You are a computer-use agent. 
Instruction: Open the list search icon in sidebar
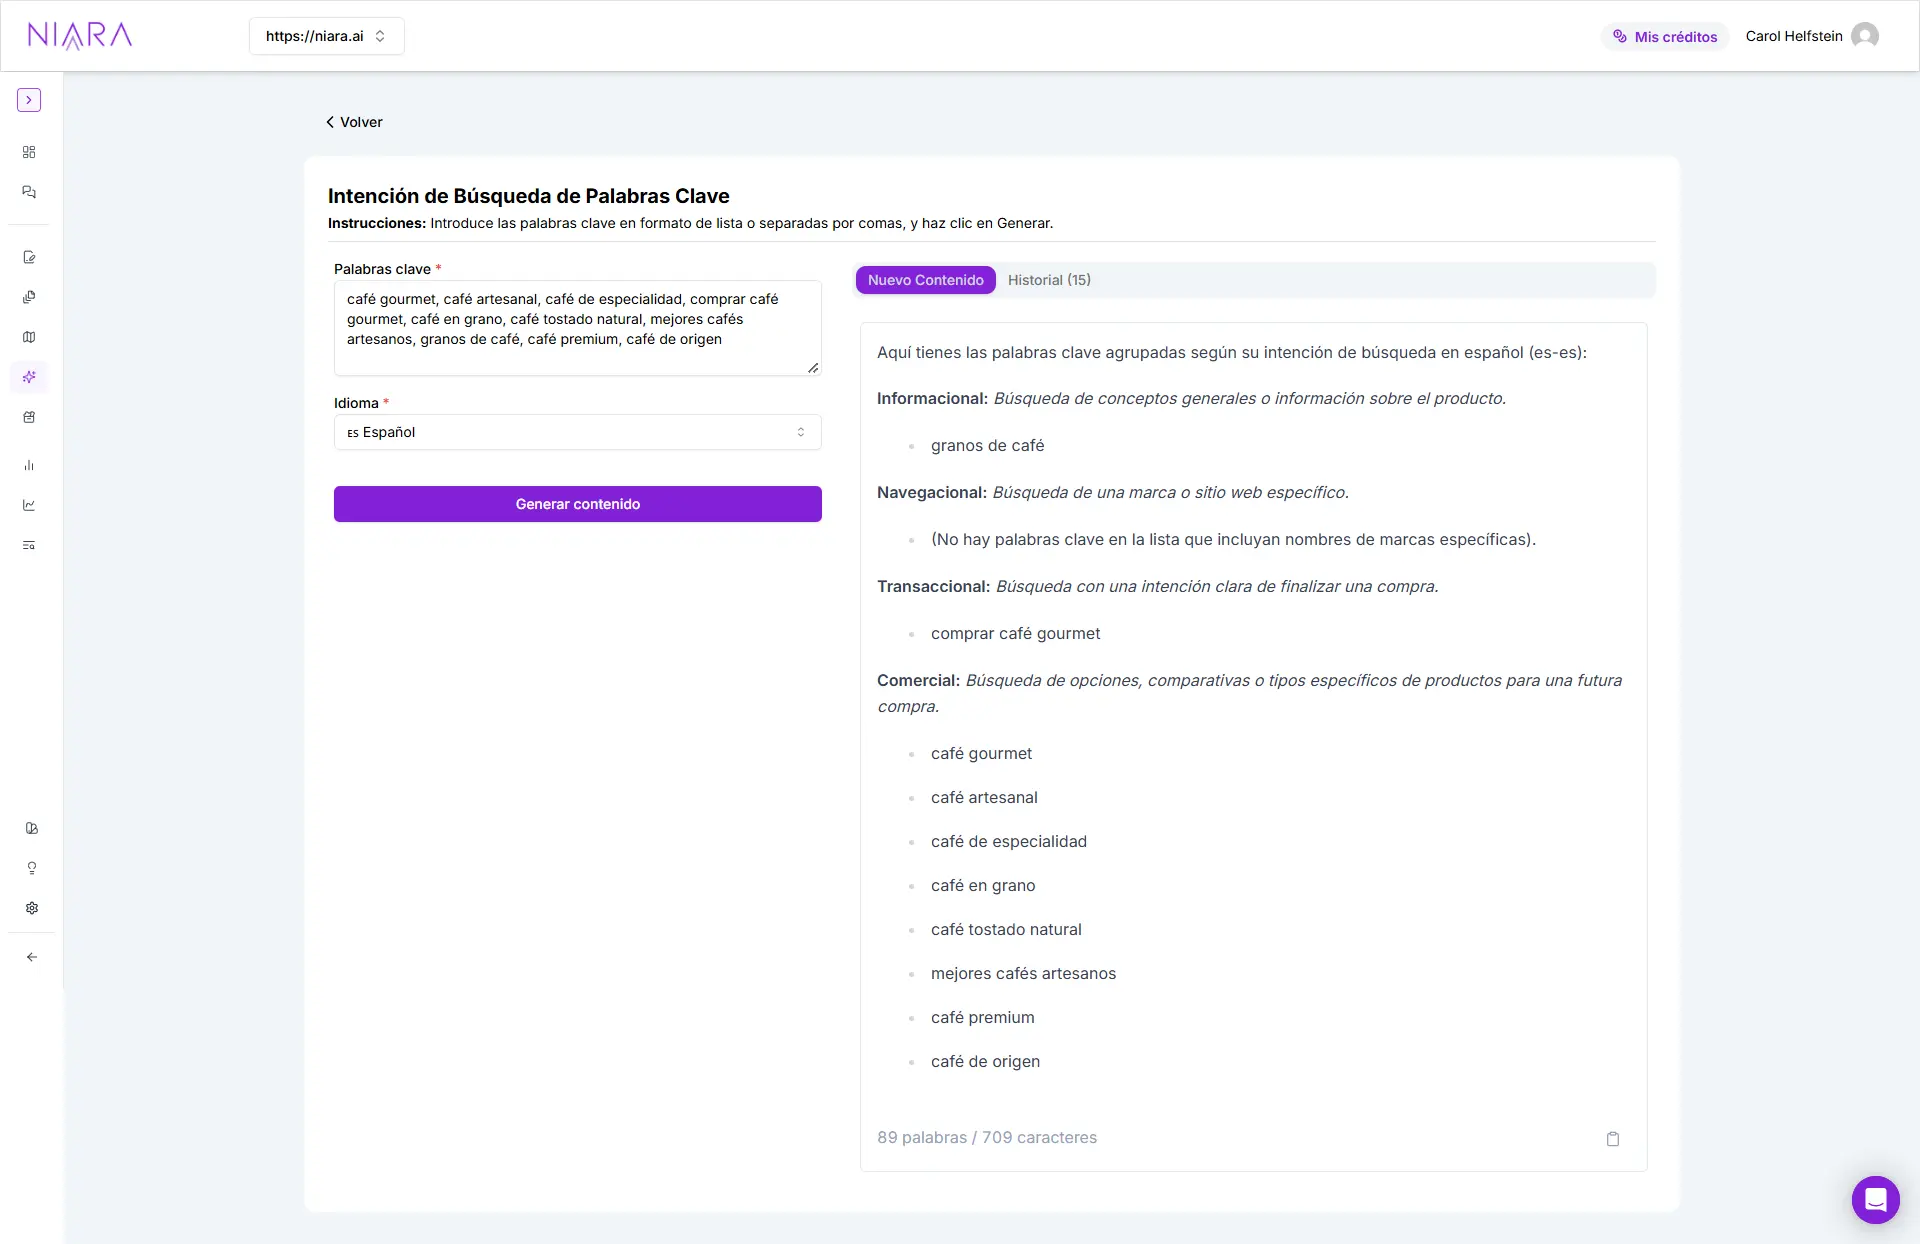29,545
